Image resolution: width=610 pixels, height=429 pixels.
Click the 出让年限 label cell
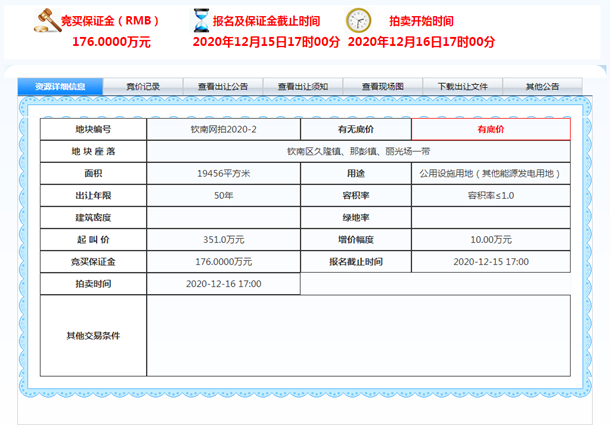(x=93, y=196)
